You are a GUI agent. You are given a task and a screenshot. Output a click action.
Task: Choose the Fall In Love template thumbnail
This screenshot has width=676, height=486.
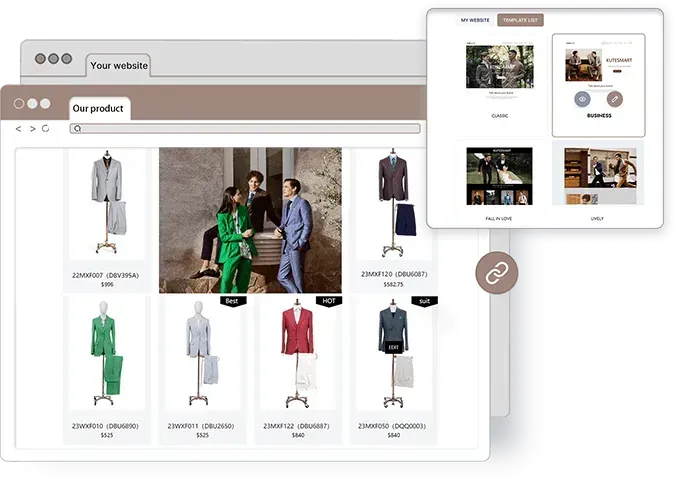point(499,176)
